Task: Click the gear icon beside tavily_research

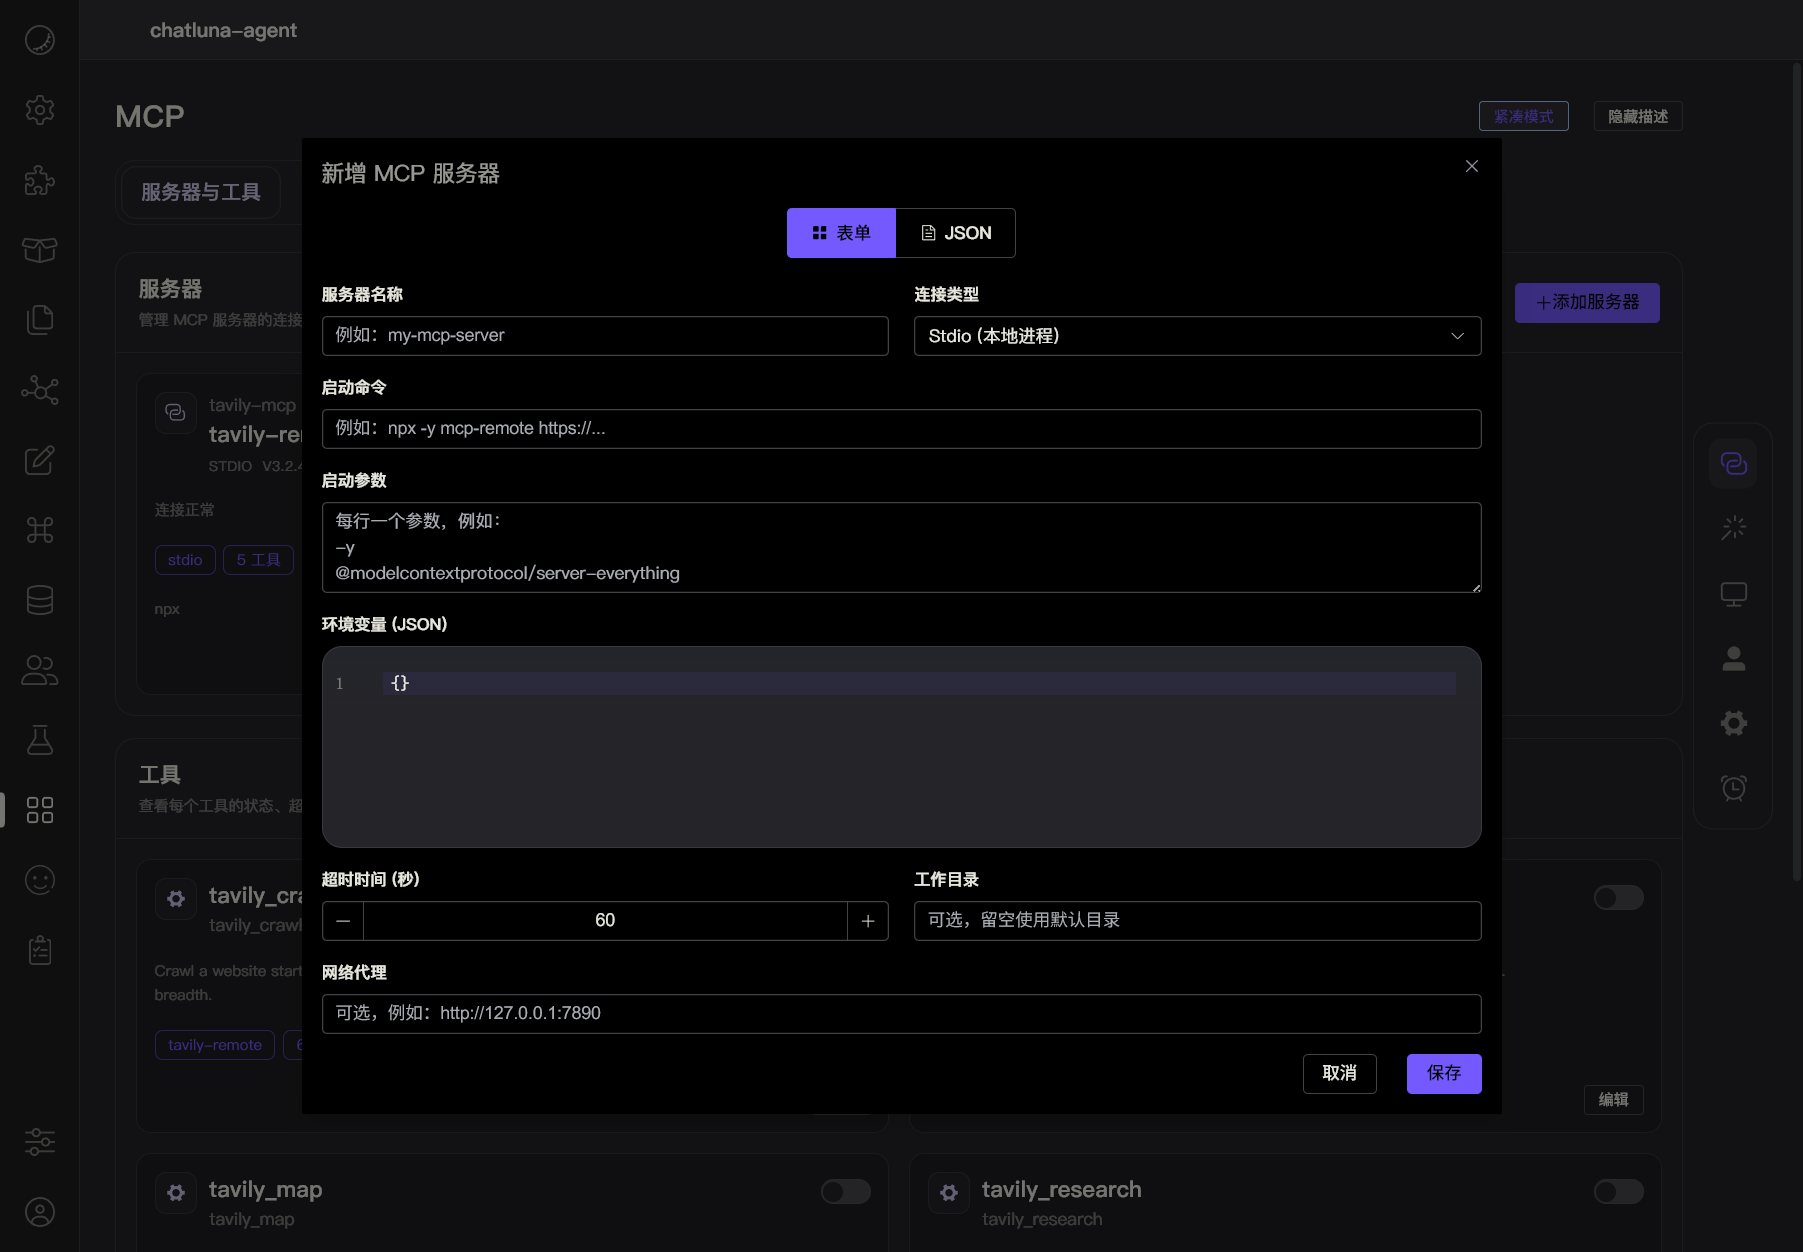Action: pos(949,1192)
